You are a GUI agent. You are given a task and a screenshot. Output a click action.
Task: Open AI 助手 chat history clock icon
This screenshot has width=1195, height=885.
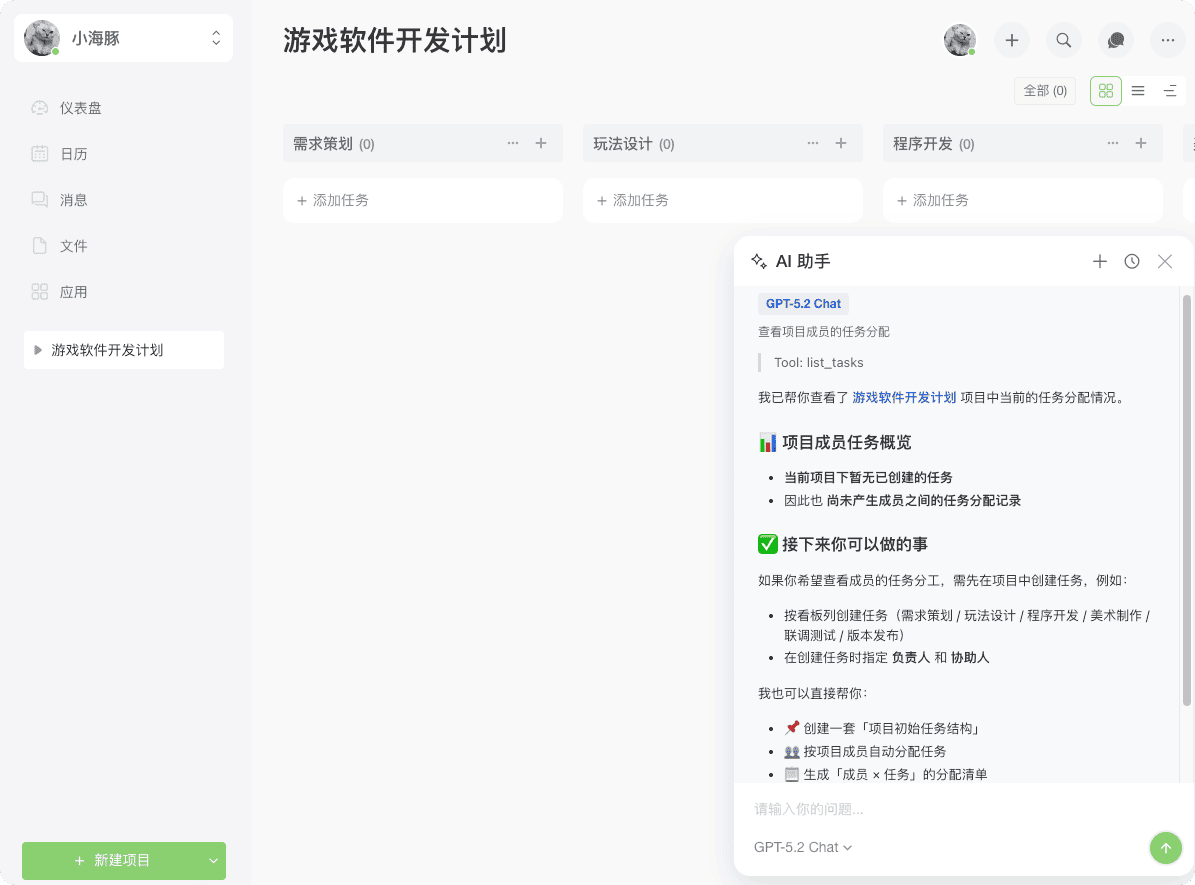click(x=1132, y=261)
